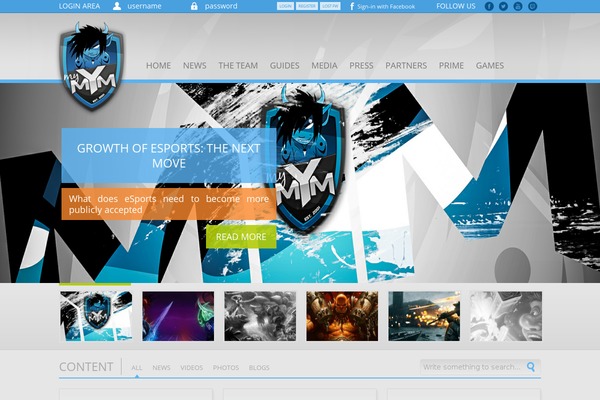Open the Twitch follow icon

532,6
